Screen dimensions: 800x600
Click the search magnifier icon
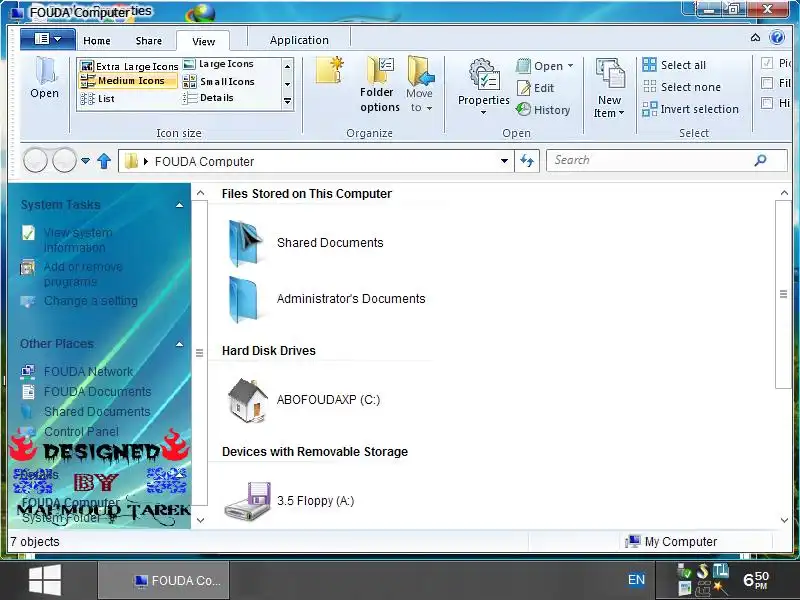pyautogui.click(x=760, y=160)
